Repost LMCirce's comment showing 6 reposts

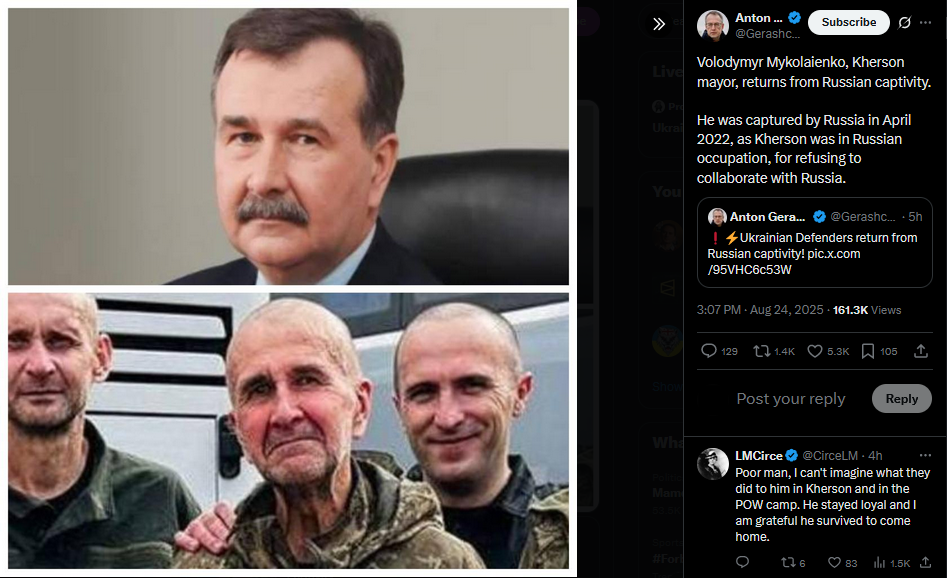793,563
